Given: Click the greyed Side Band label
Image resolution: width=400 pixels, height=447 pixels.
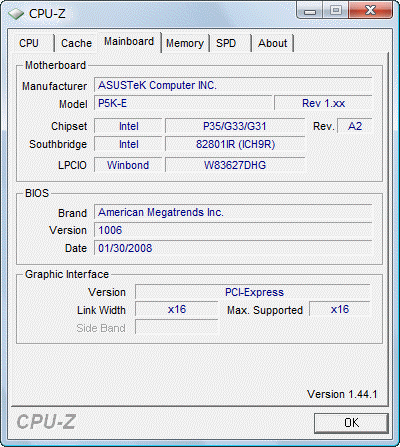Looking at the screenshot, I should pyautogui.click(x=101, y=328).
